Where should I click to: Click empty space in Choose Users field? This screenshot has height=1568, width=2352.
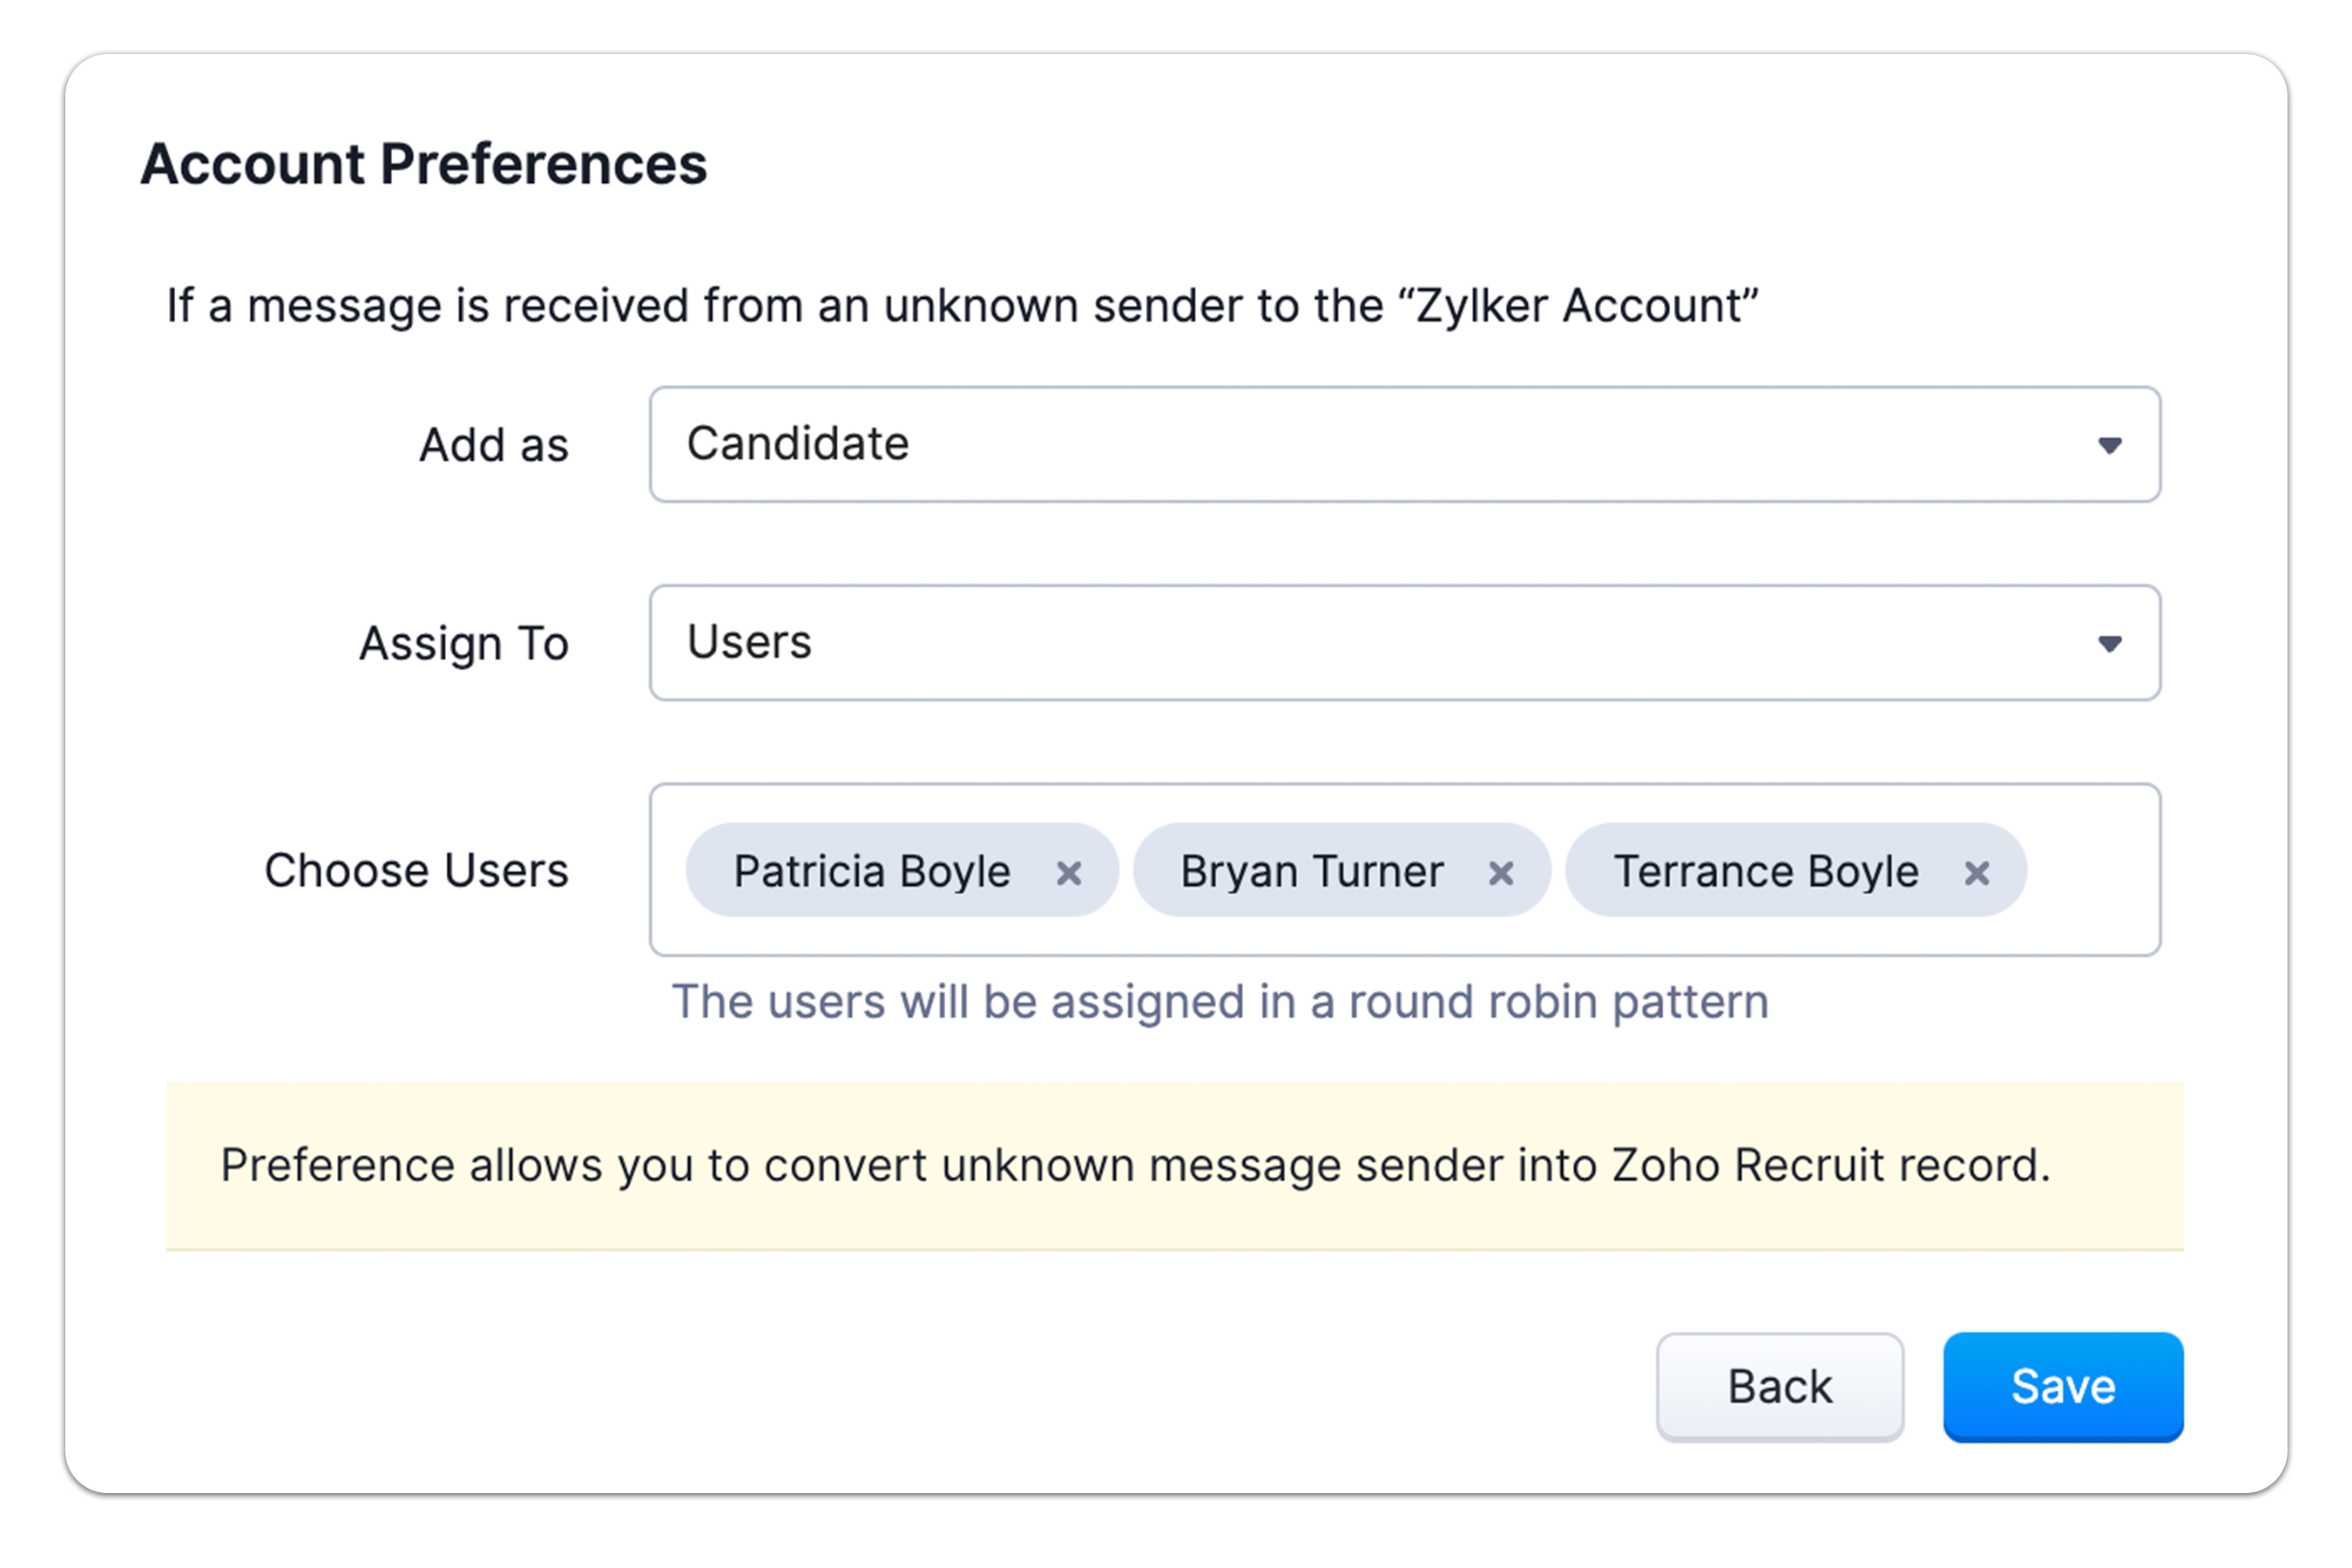click(2090, 870)
